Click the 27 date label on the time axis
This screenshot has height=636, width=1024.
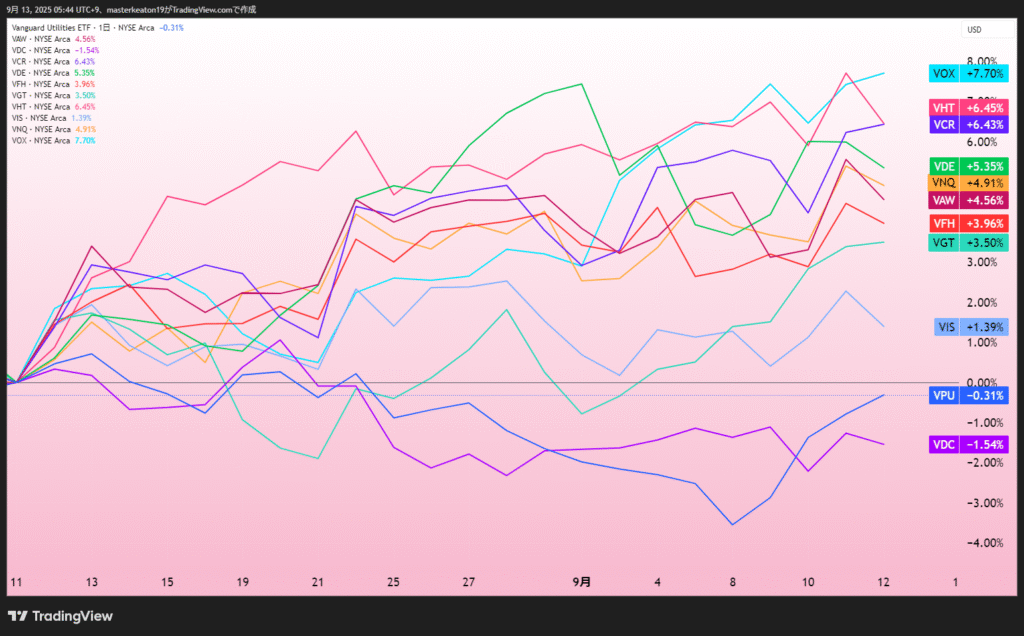468,582
